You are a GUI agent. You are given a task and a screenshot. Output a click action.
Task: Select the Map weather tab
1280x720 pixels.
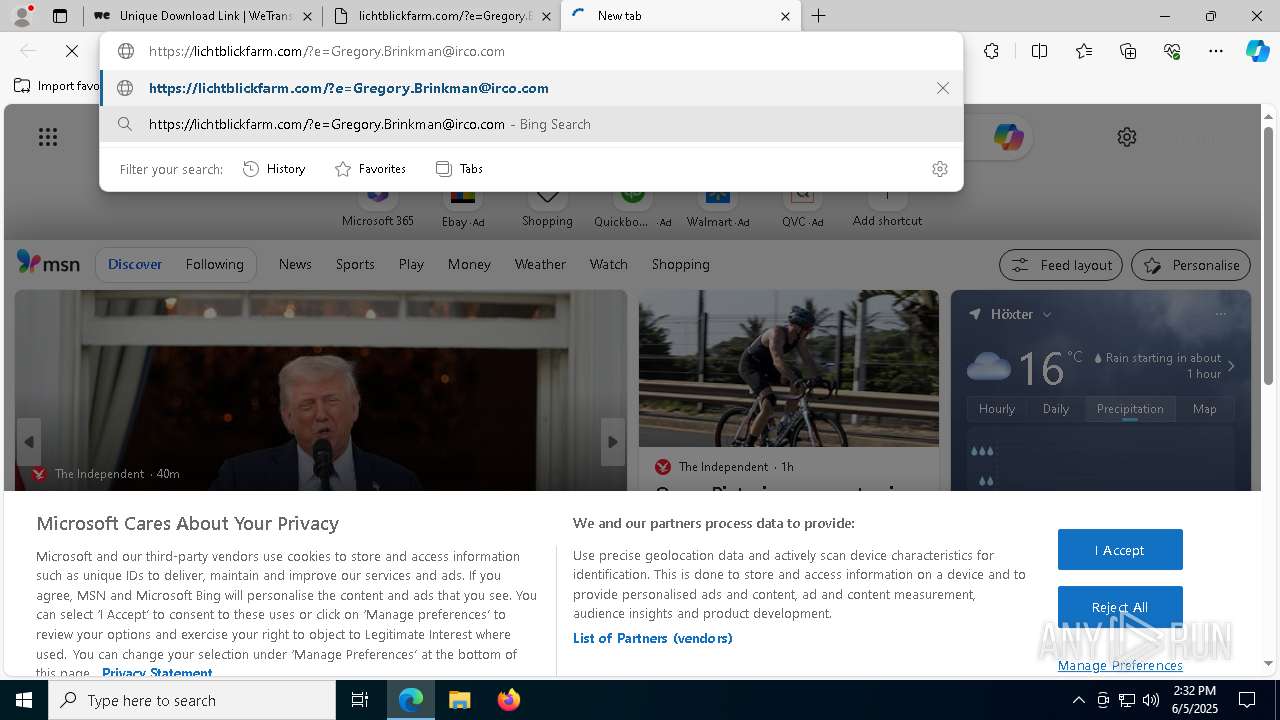point(1204,409)
